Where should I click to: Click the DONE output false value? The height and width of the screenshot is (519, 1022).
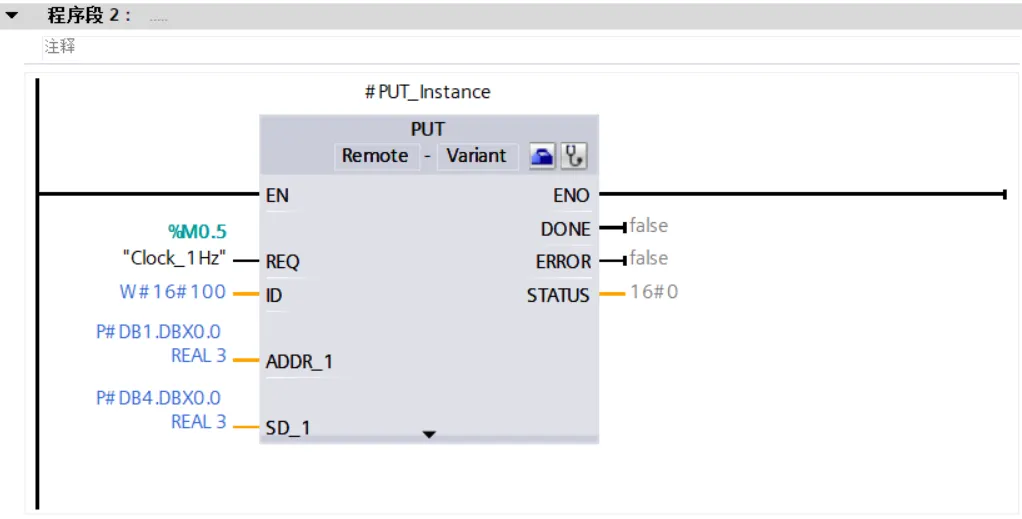click(649, 226)
